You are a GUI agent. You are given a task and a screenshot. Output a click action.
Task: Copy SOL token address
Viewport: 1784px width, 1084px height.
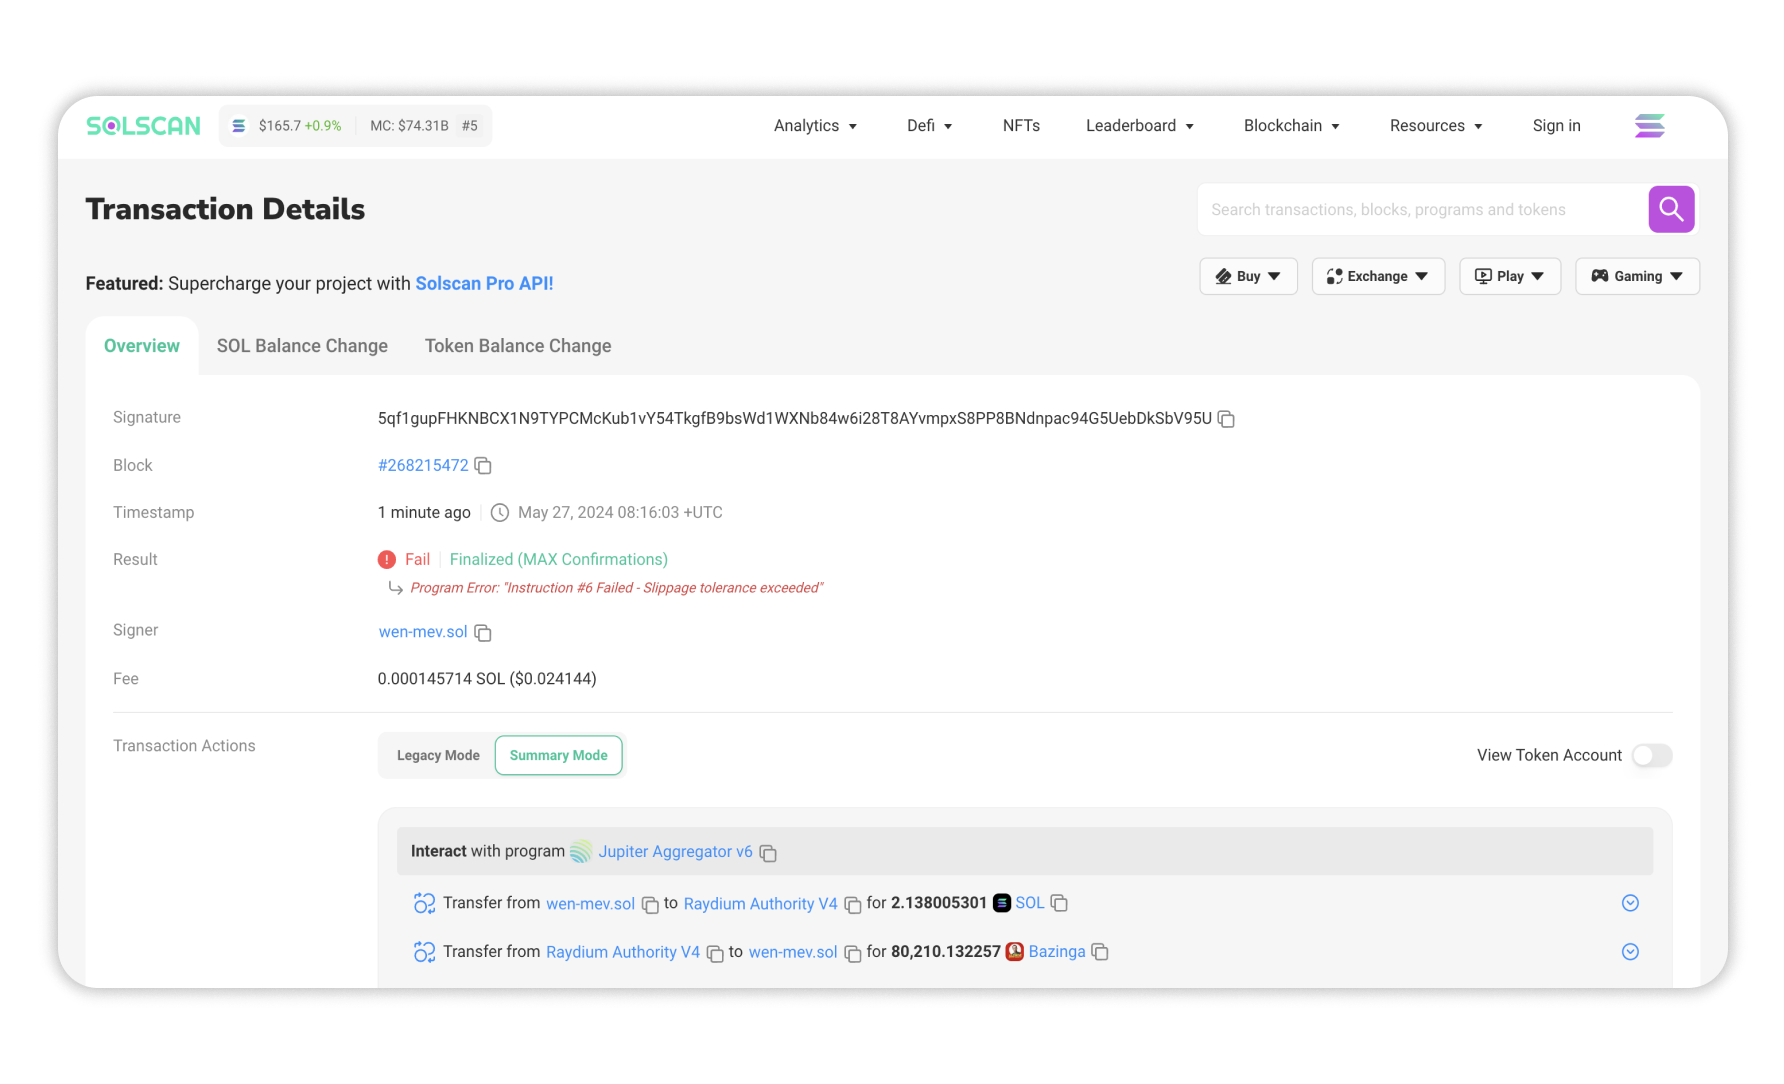tap(1059, 903)
